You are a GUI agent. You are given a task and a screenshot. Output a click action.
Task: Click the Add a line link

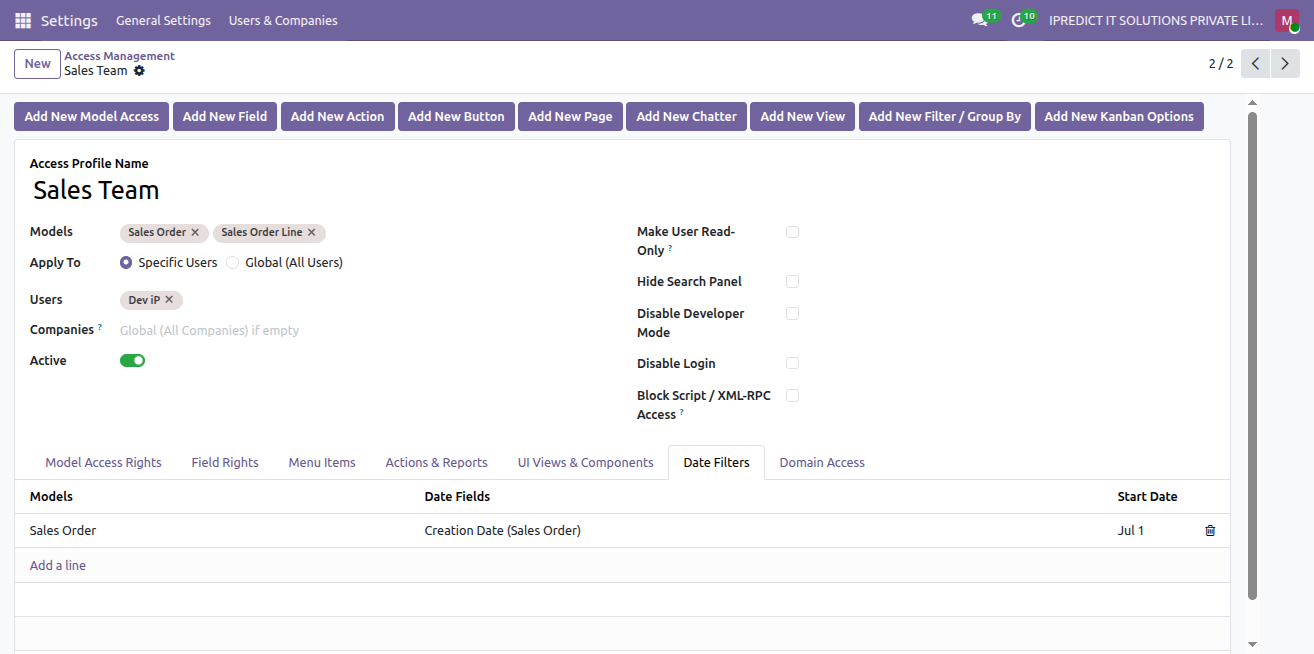pos(58,566)
